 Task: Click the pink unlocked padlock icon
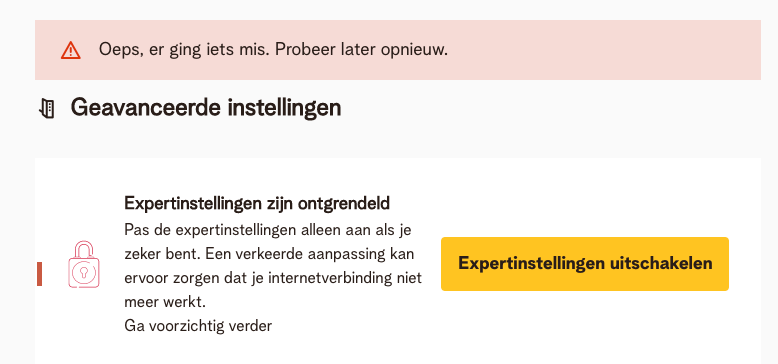83,264
